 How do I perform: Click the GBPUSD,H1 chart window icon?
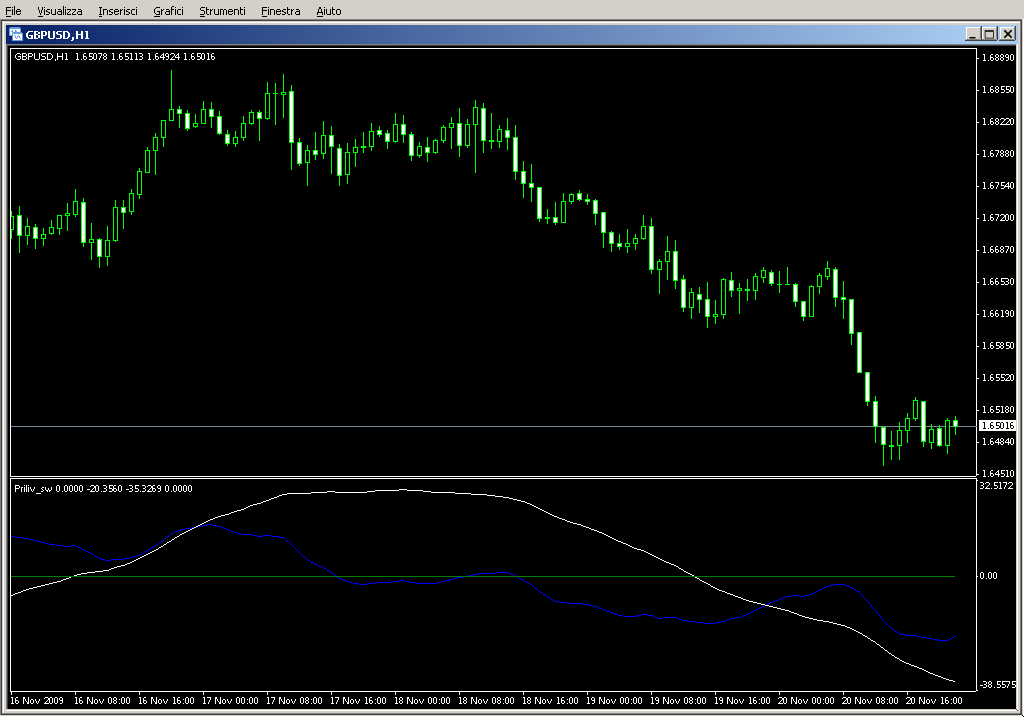(x=16, y=35)
